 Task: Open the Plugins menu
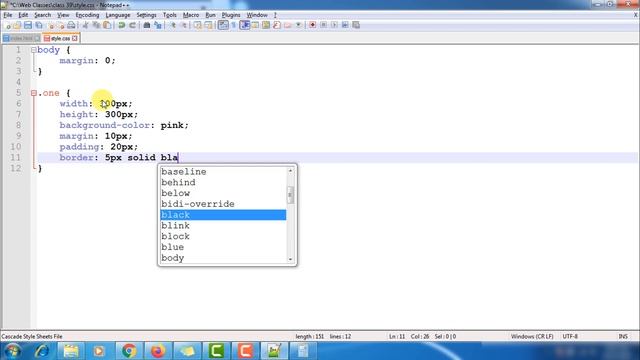(231, 15)
